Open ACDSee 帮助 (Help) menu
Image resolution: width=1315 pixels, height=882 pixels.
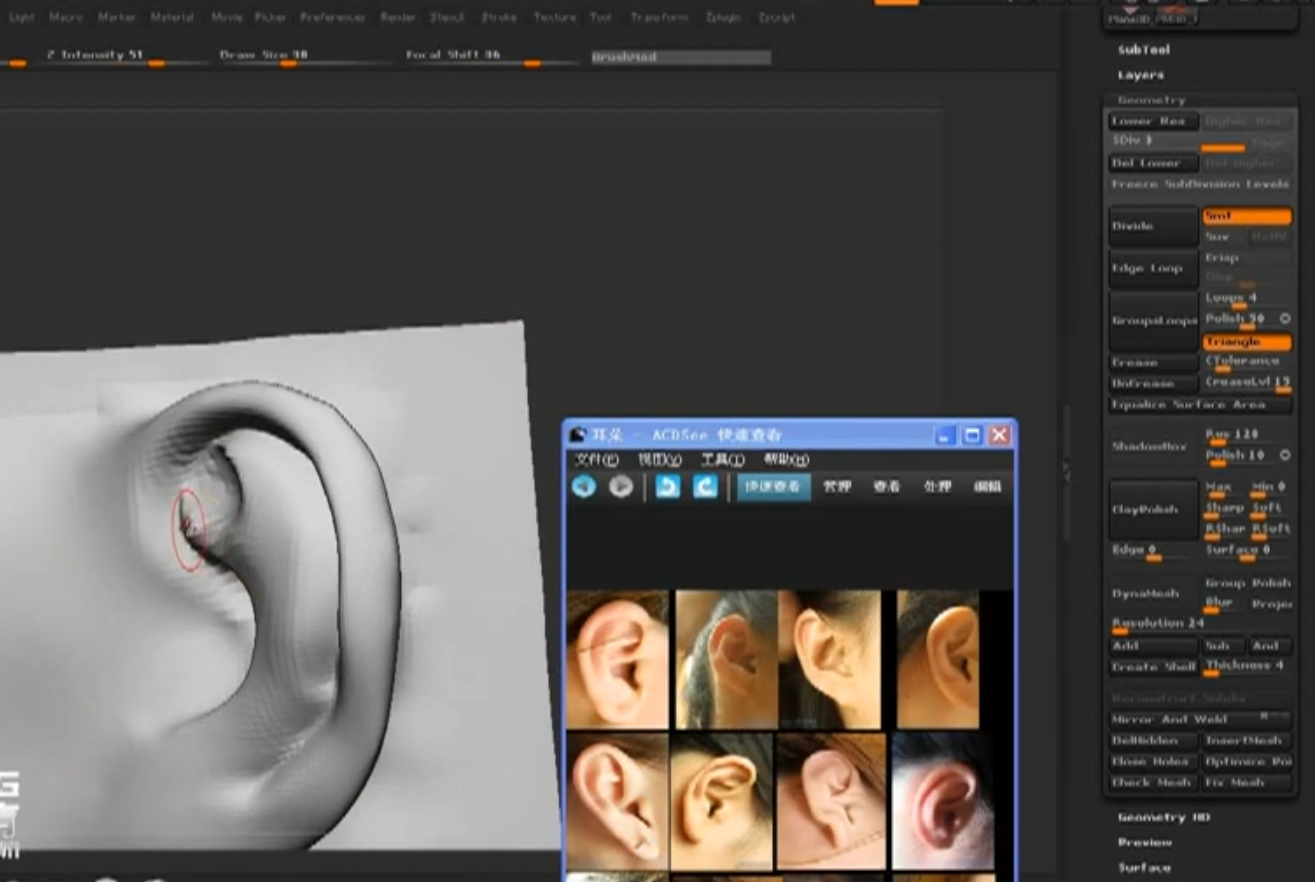click(786, 460)
